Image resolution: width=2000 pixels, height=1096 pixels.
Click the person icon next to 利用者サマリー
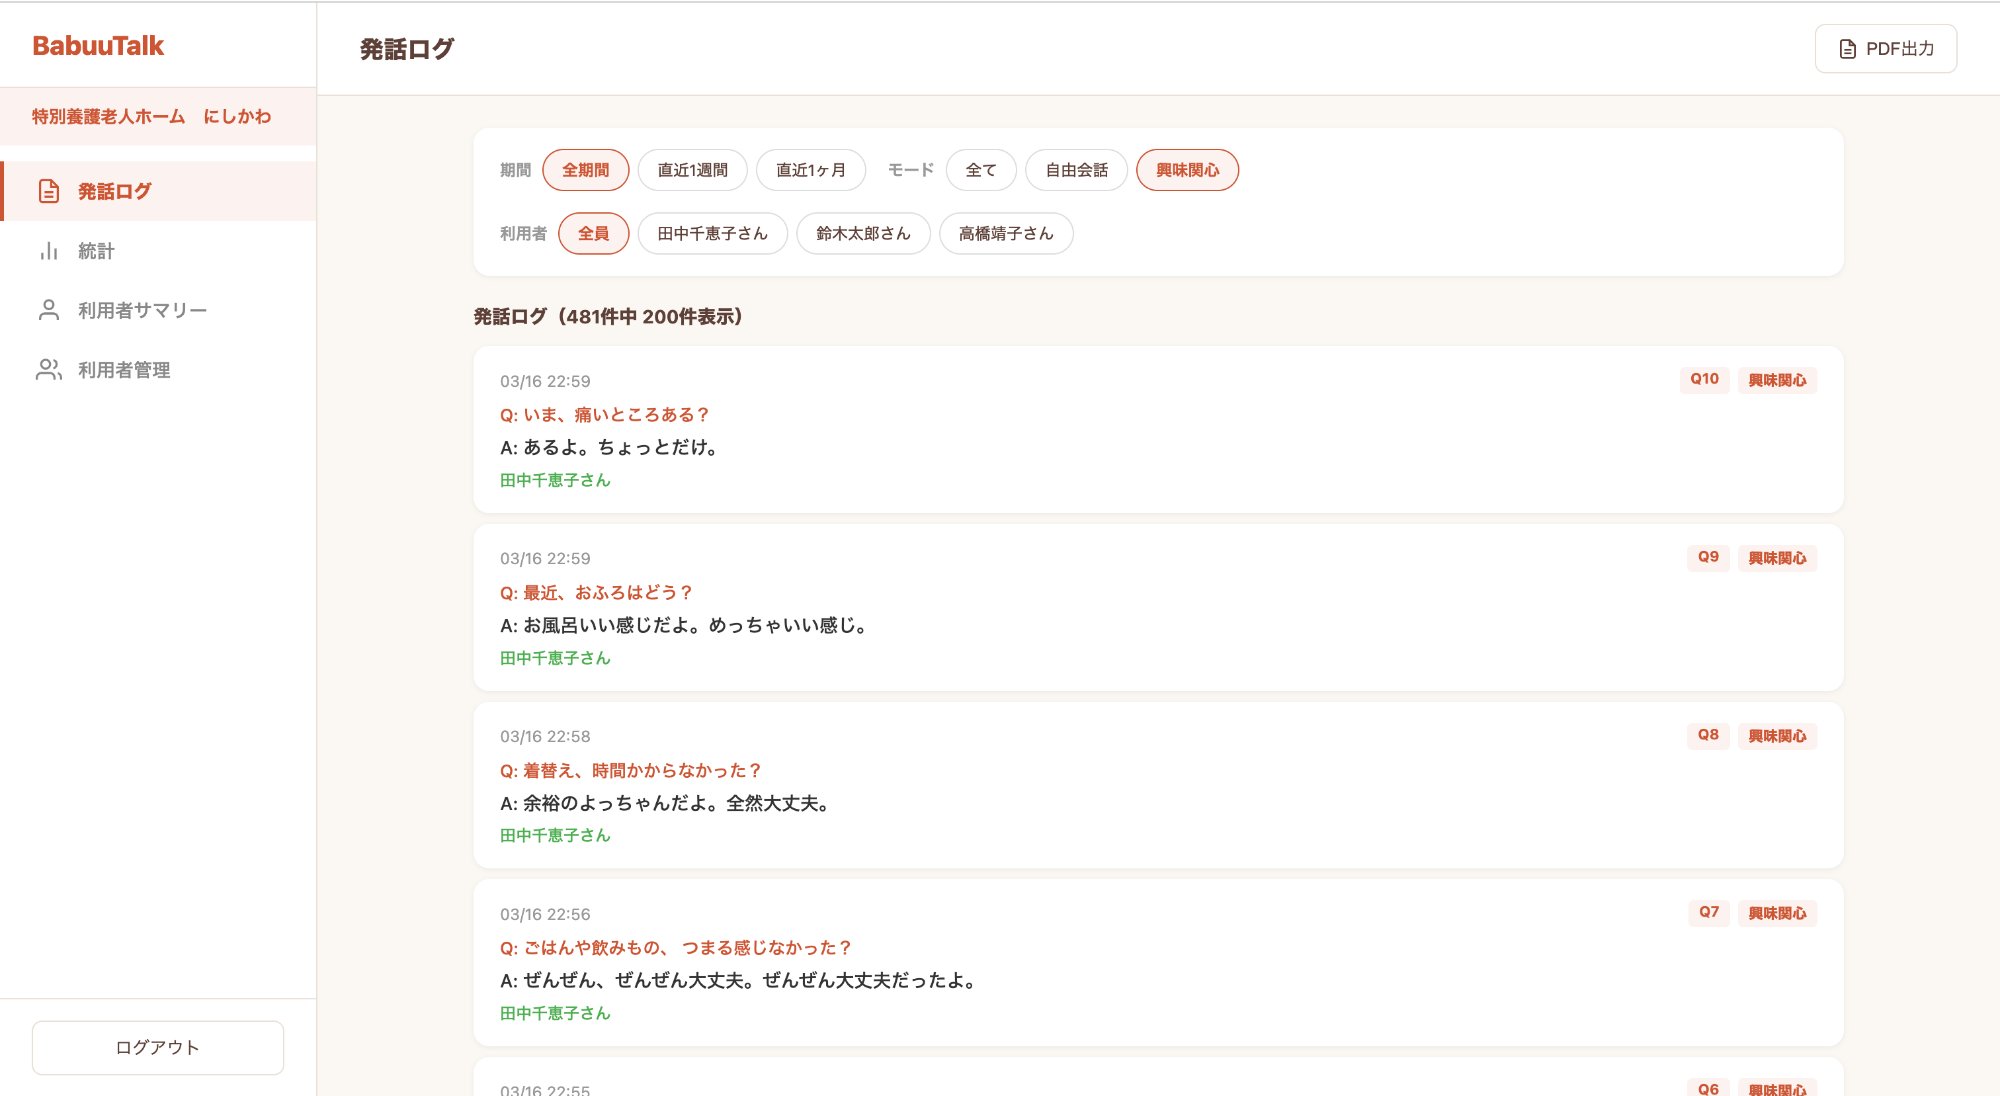point(48,310)
